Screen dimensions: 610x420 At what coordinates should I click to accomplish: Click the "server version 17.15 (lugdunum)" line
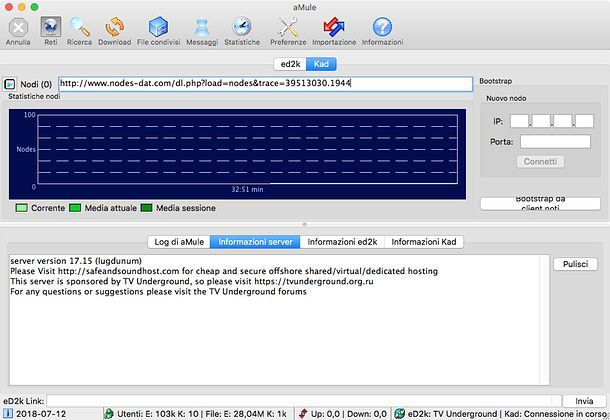coord(76,261)
